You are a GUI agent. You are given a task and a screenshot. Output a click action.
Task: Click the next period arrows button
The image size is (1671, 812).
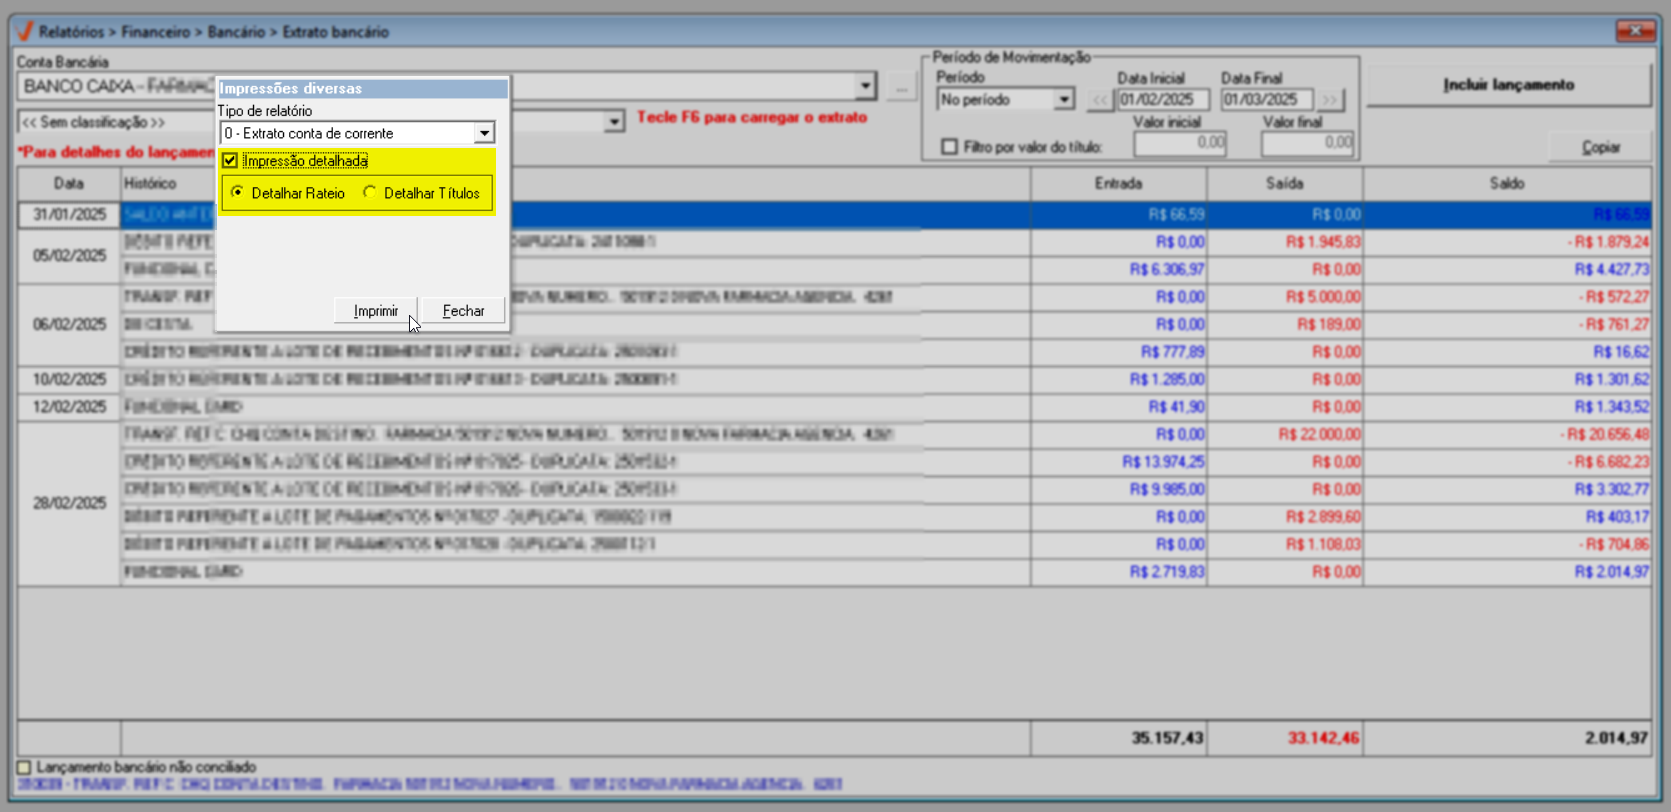pos(1329,100)
